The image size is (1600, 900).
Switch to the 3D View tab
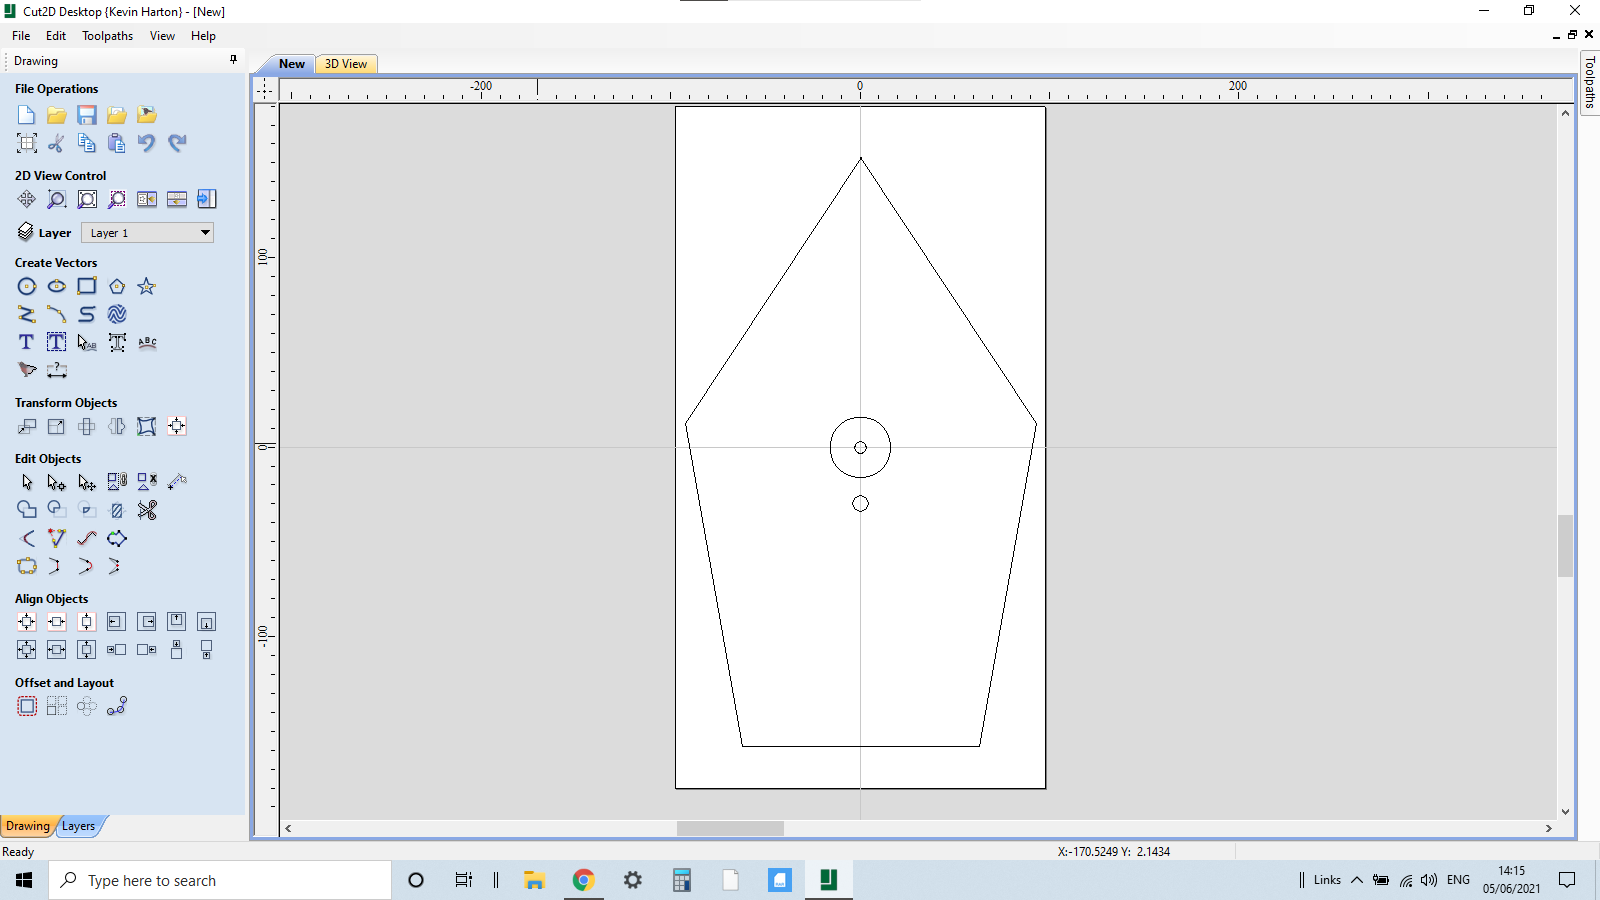coord(345,63)
